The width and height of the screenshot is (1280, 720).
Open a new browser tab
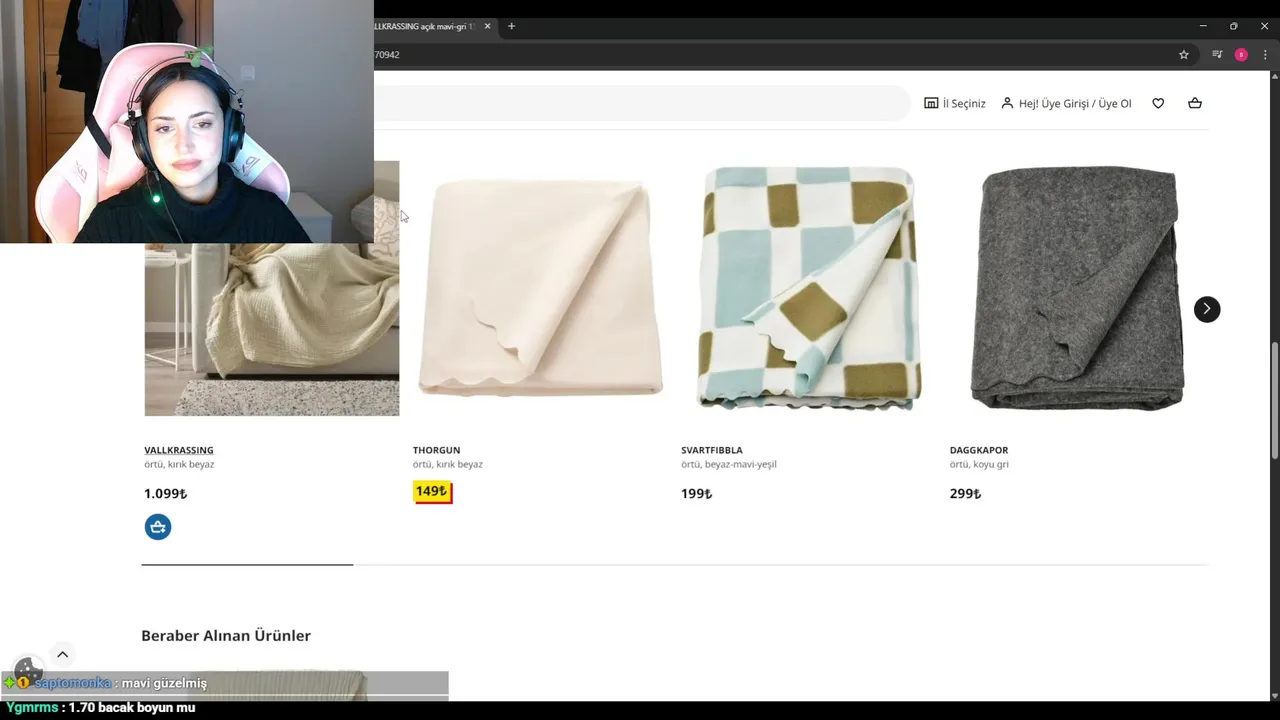[511, 26]
